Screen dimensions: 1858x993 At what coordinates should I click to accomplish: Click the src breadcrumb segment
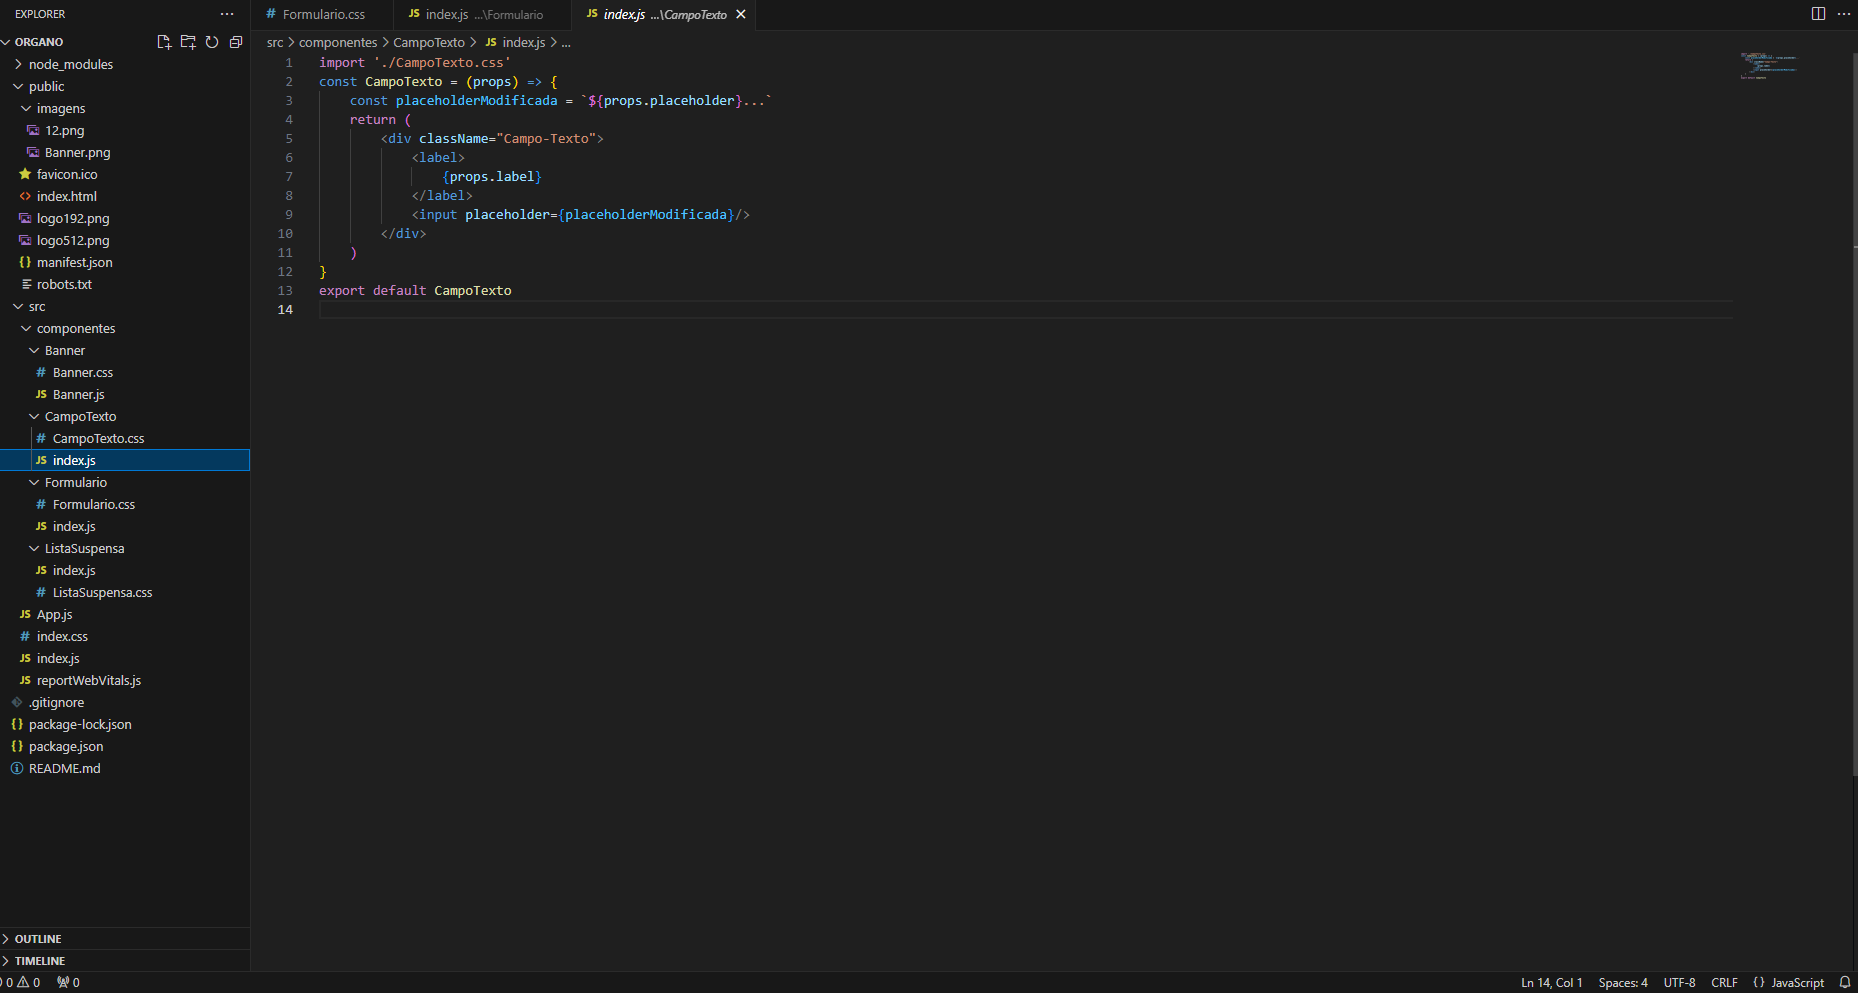[275, 42]
